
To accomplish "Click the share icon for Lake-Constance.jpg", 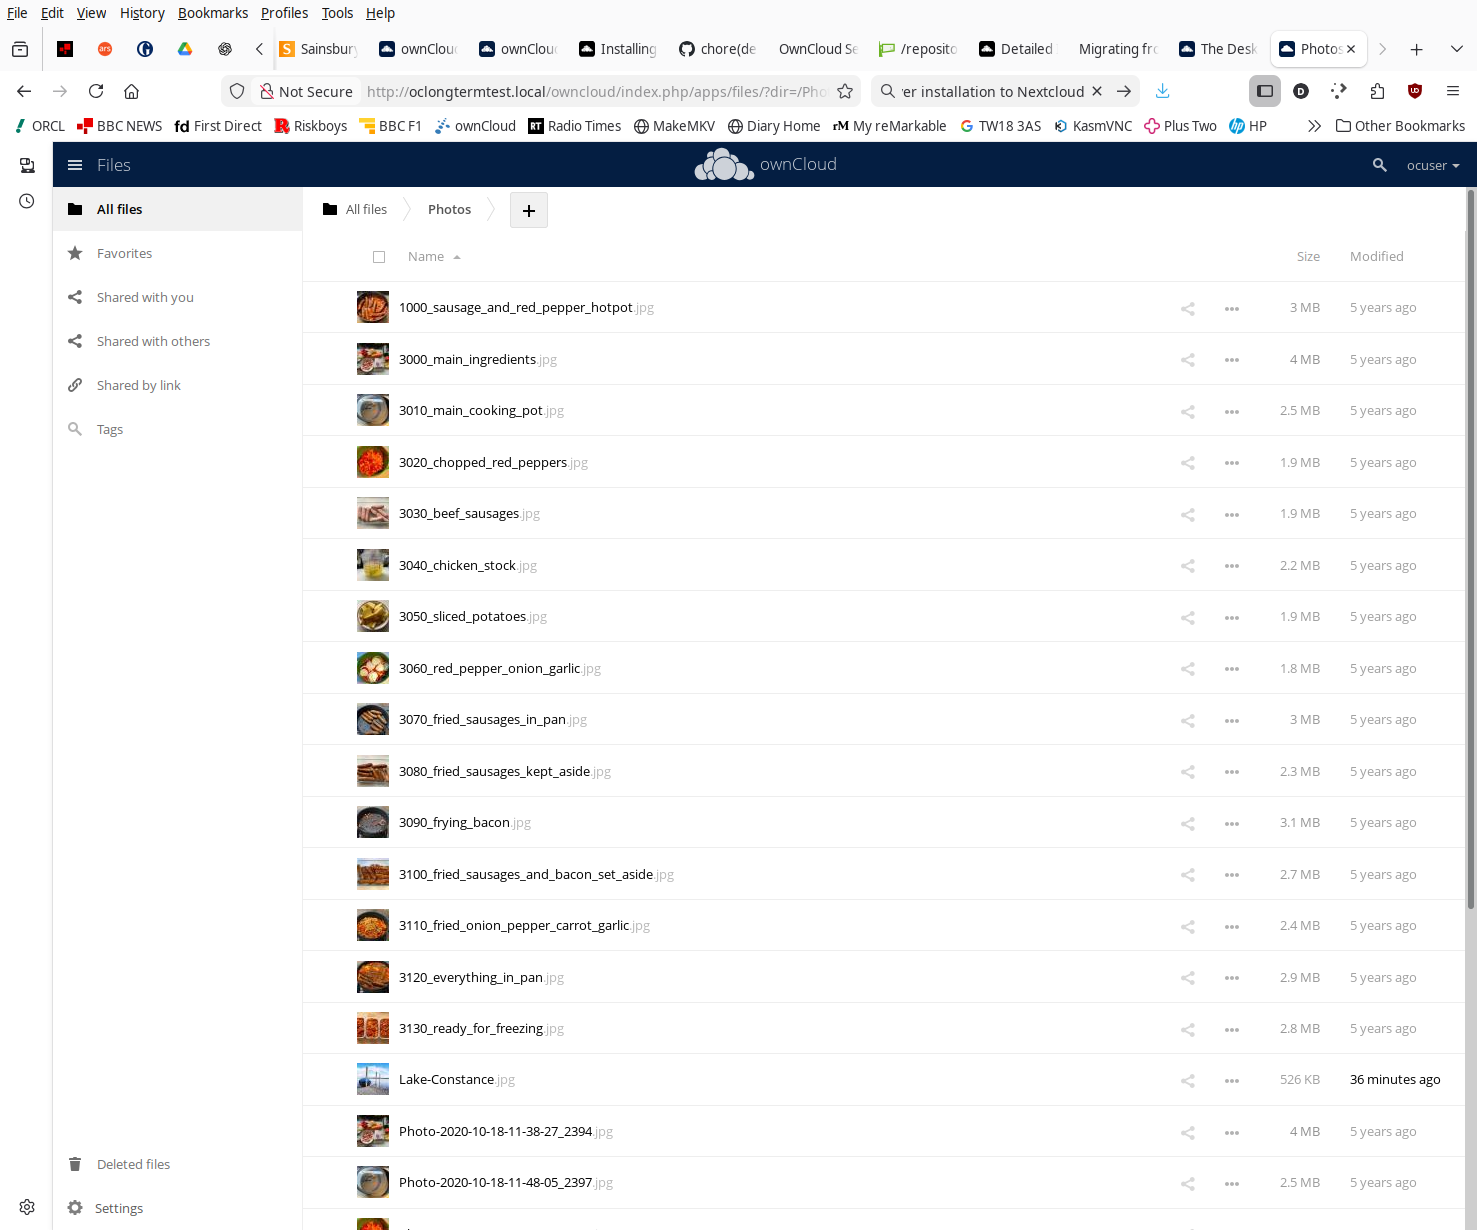I will [x=1187, y=1080].
